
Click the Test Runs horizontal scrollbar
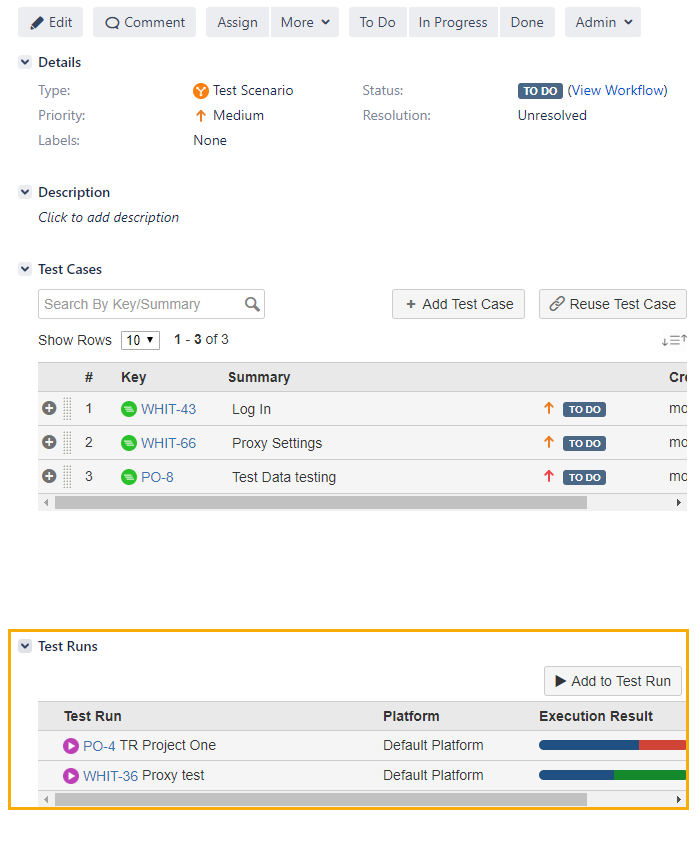321,800
